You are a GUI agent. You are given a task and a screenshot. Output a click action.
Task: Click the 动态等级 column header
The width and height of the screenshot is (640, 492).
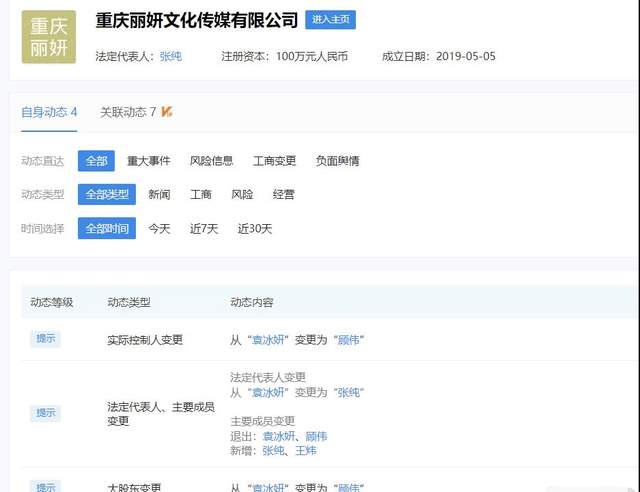[x=52, y=302]
